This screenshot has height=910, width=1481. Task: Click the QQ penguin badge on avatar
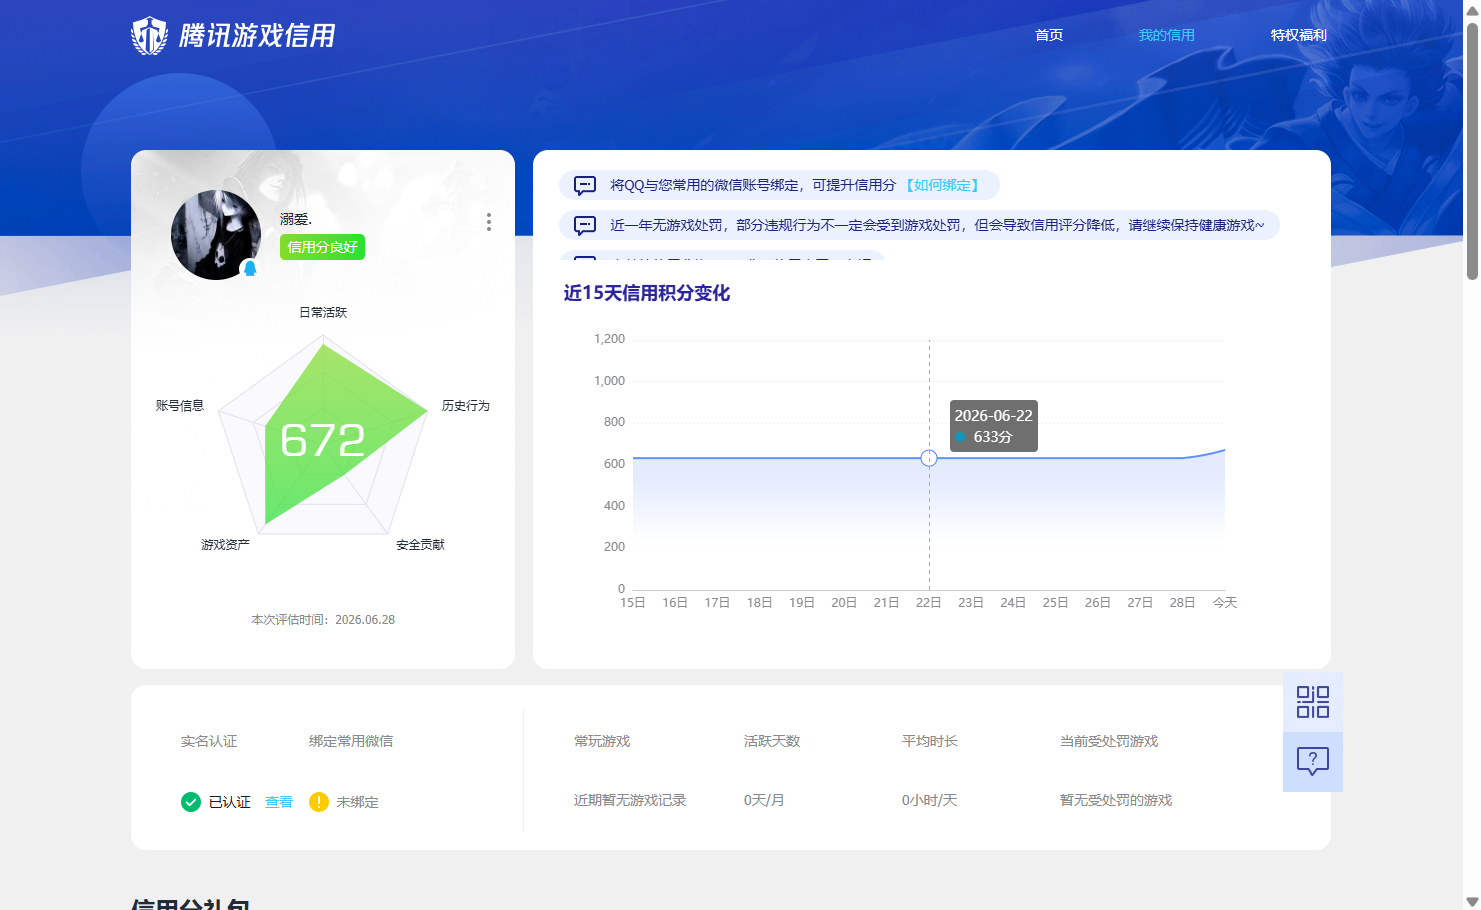250,268
